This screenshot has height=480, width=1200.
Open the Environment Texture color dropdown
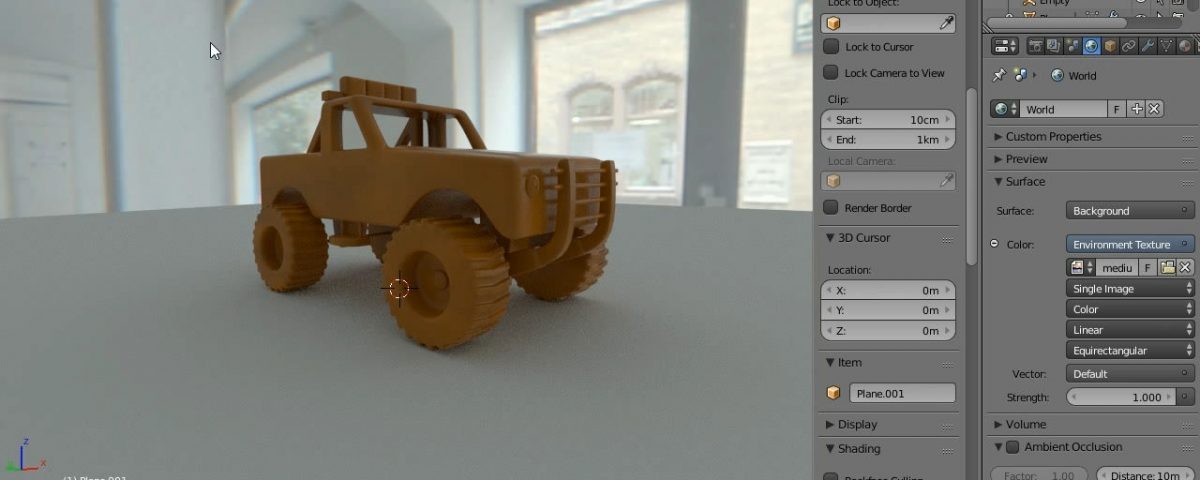pos(1130,244)
